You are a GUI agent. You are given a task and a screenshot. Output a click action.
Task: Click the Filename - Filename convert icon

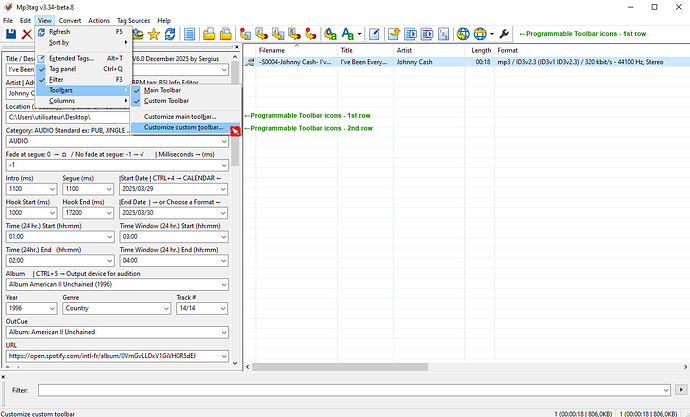(x=278, y=34)
